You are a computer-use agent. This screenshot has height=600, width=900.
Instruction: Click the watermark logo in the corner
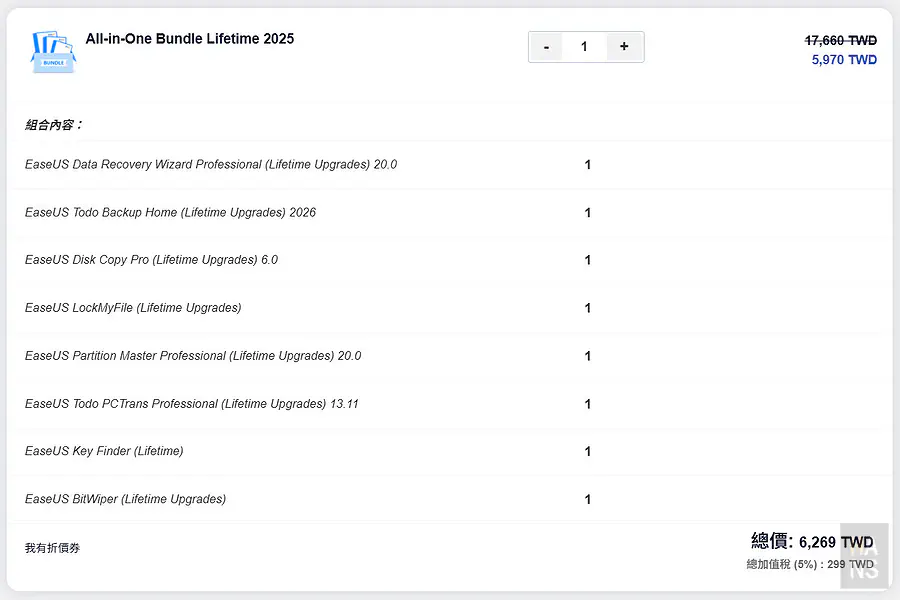click(864, 552)
